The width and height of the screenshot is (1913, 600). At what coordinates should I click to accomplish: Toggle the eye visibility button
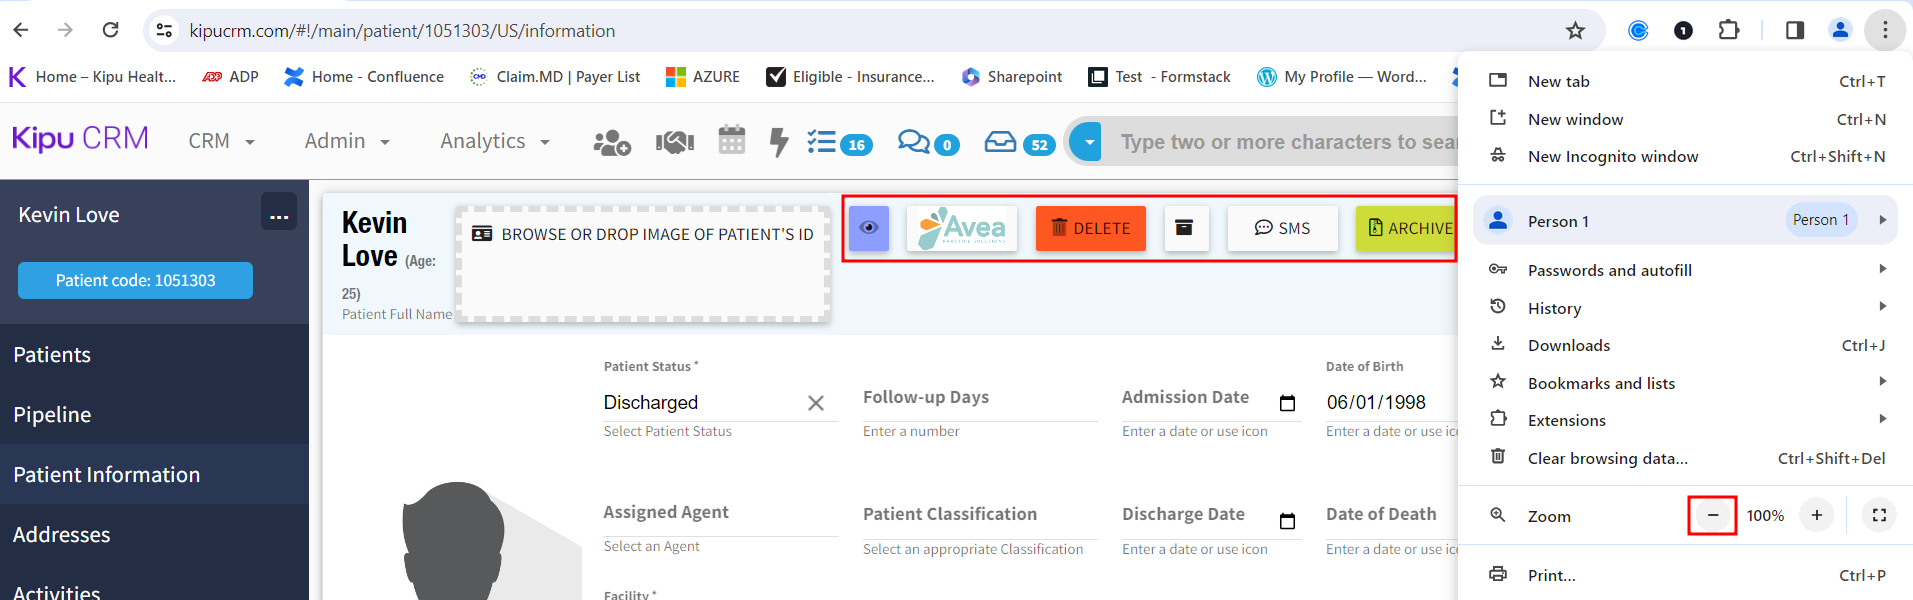click(869, 228)
